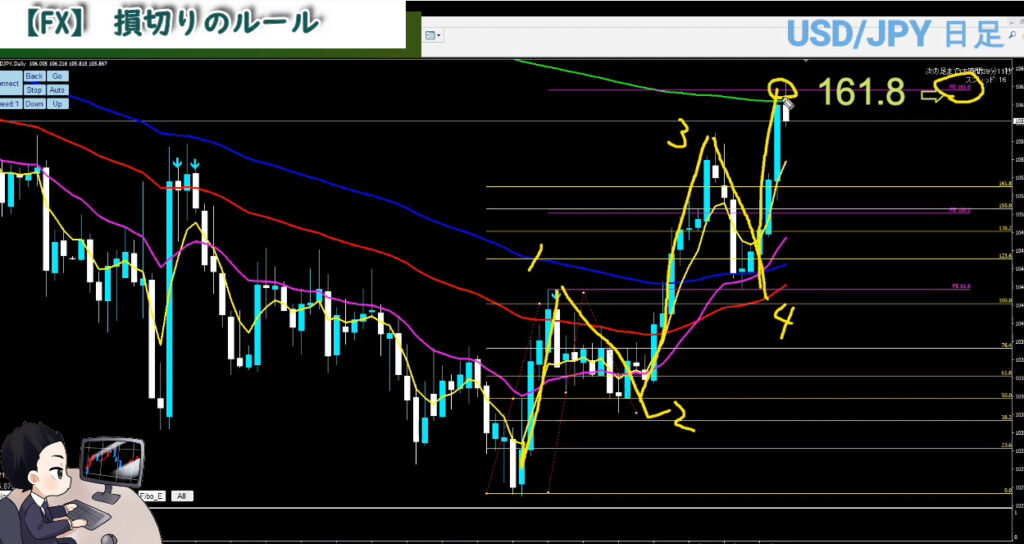The image size is (1024, 544).
Task: Click the Speed:1 indicator button
Action: 10,104
